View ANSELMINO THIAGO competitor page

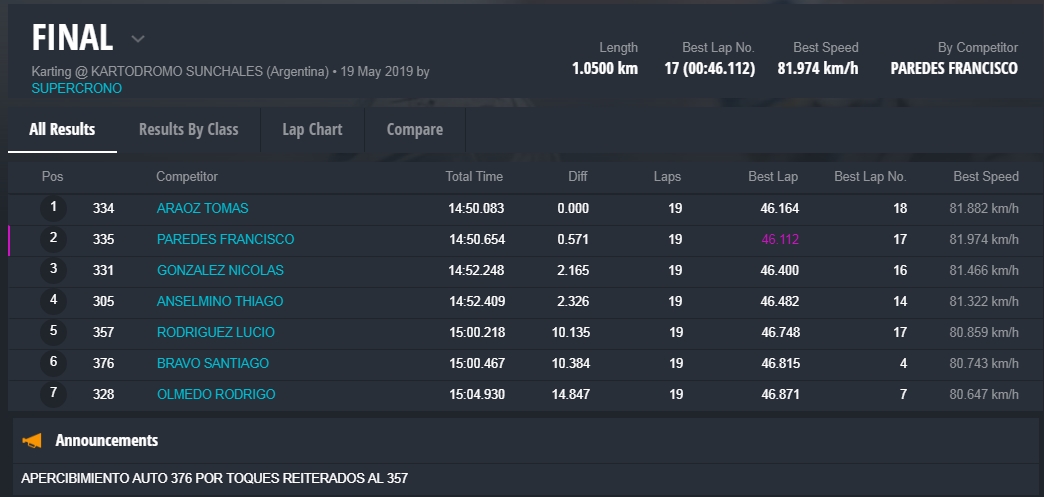tap(220, 301)
